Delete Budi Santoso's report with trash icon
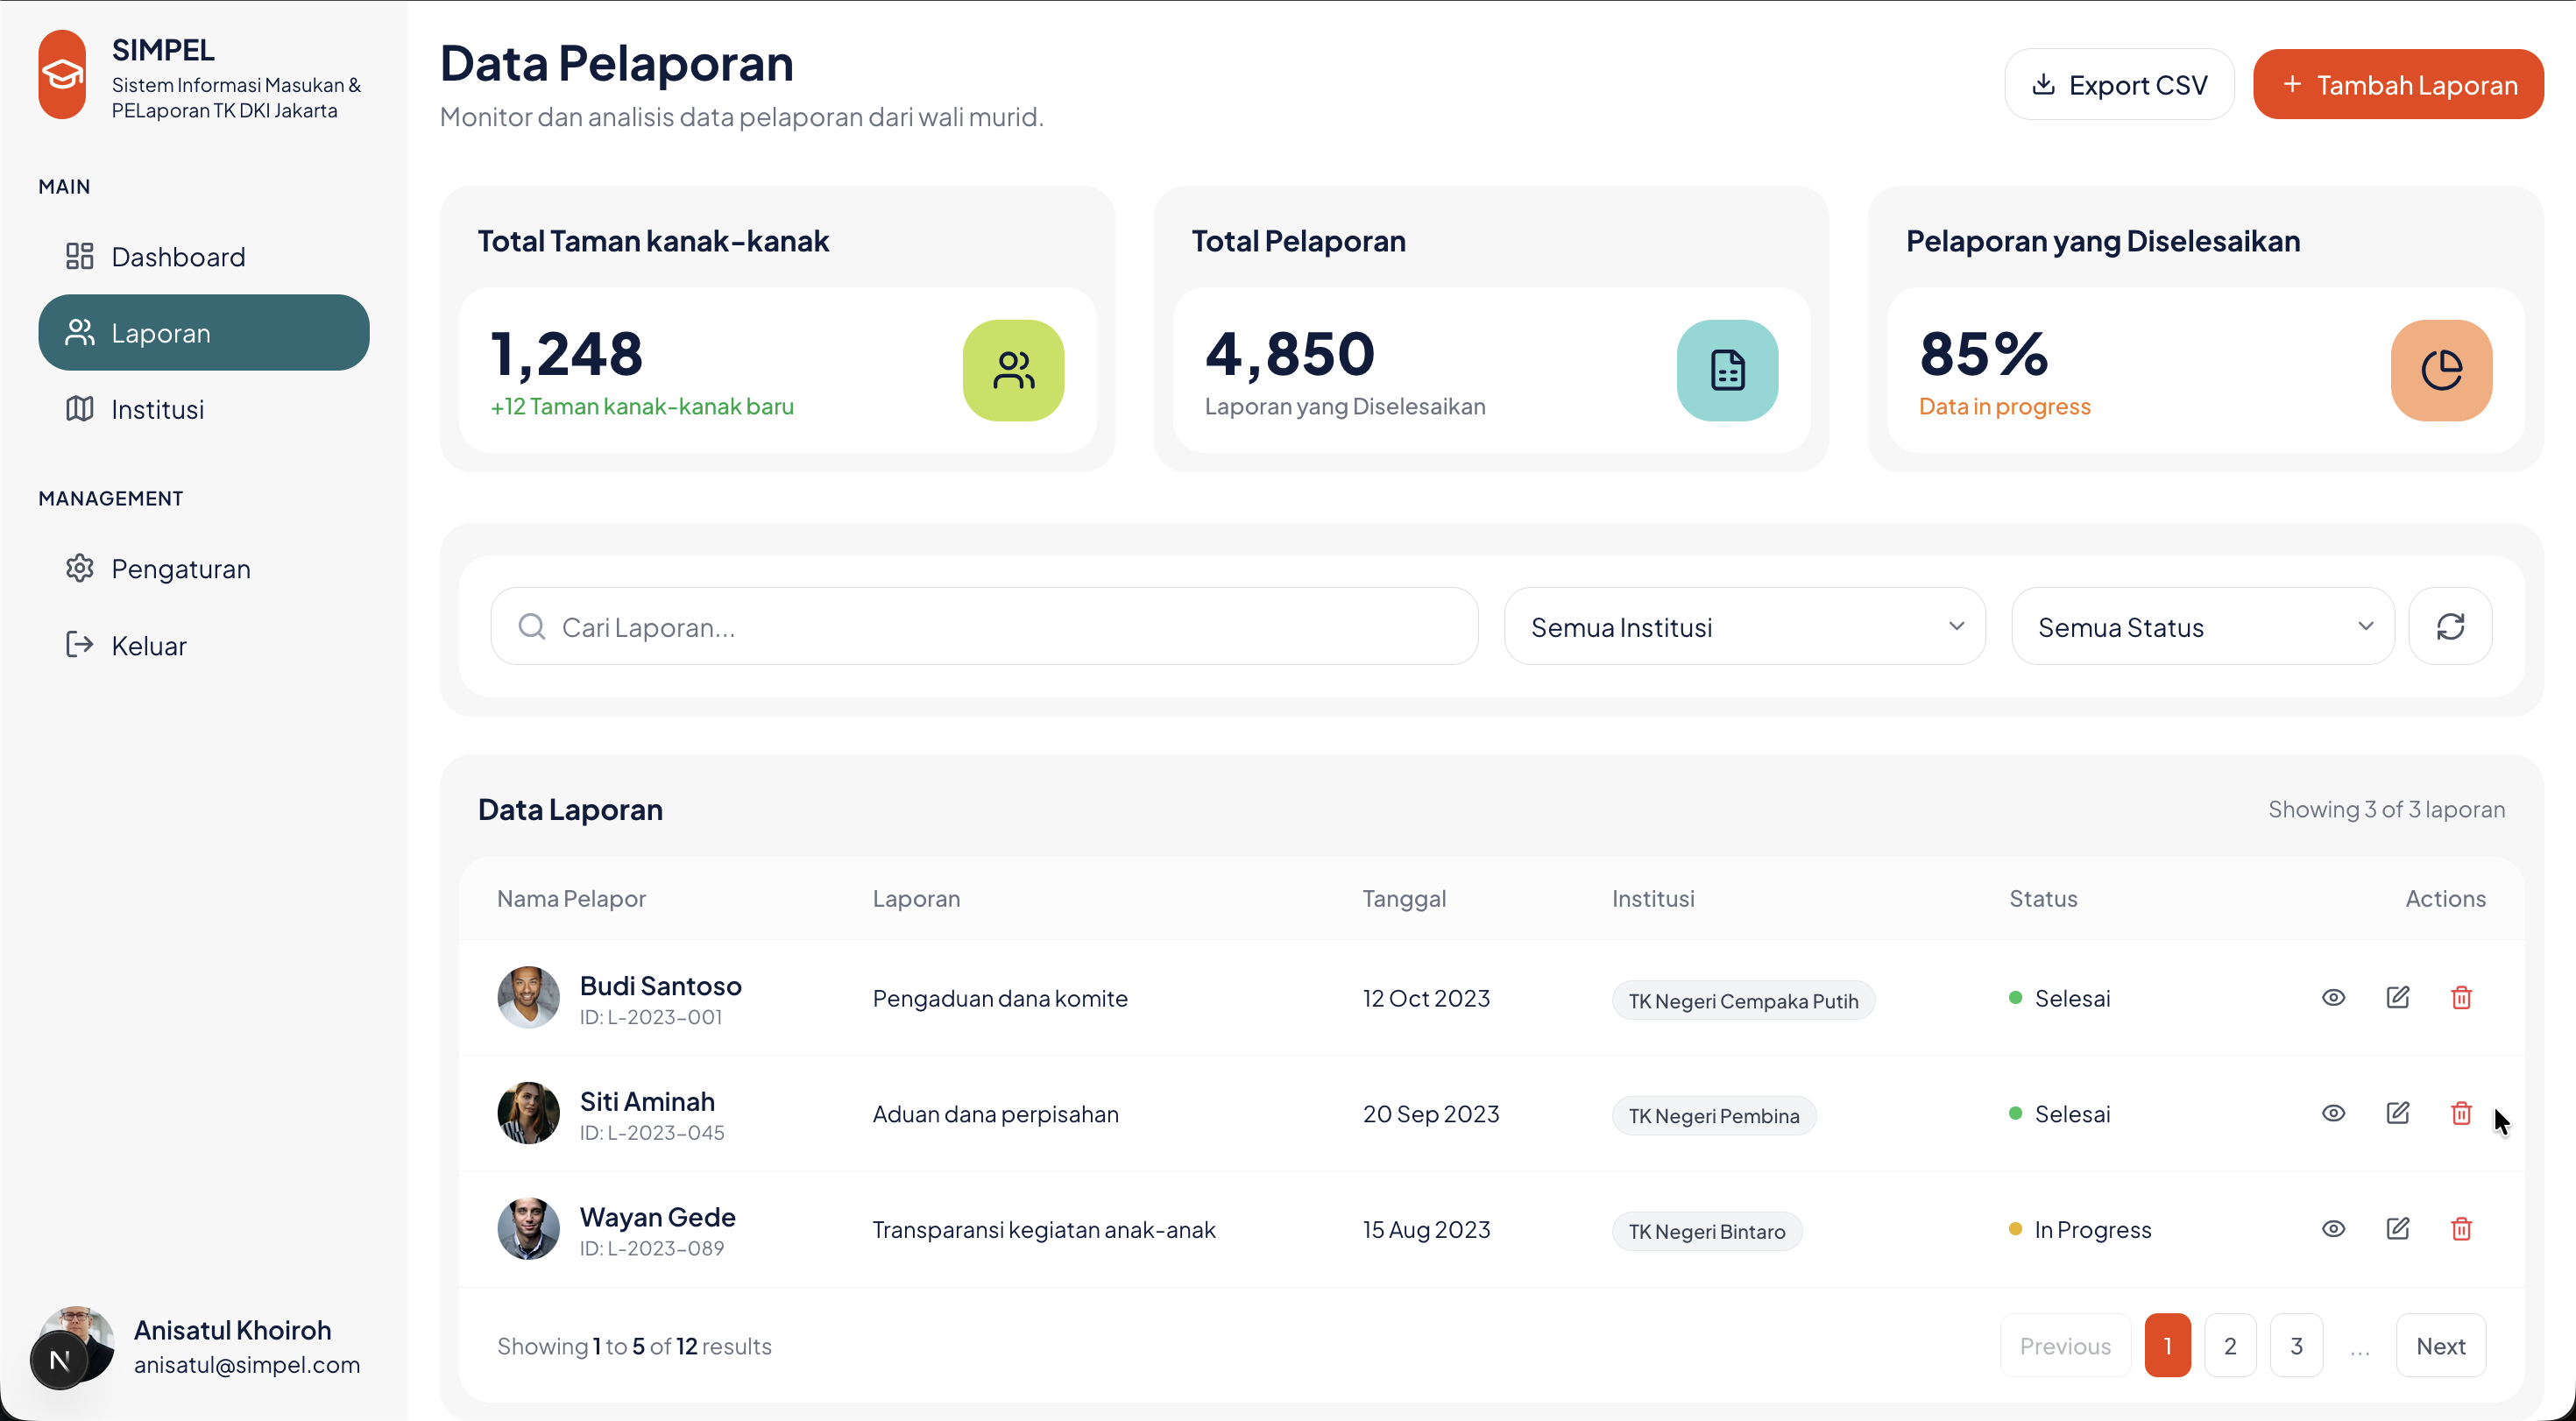This screenshot has height=1421, width=2576. 2461,998
